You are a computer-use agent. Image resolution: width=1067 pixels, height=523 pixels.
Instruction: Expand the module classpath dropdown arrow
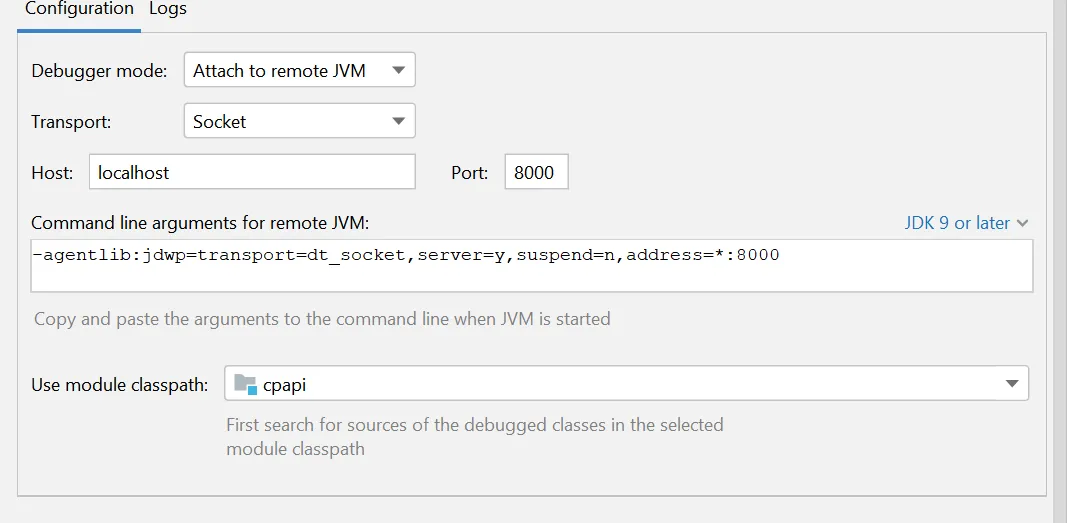tap(1012, 384)
